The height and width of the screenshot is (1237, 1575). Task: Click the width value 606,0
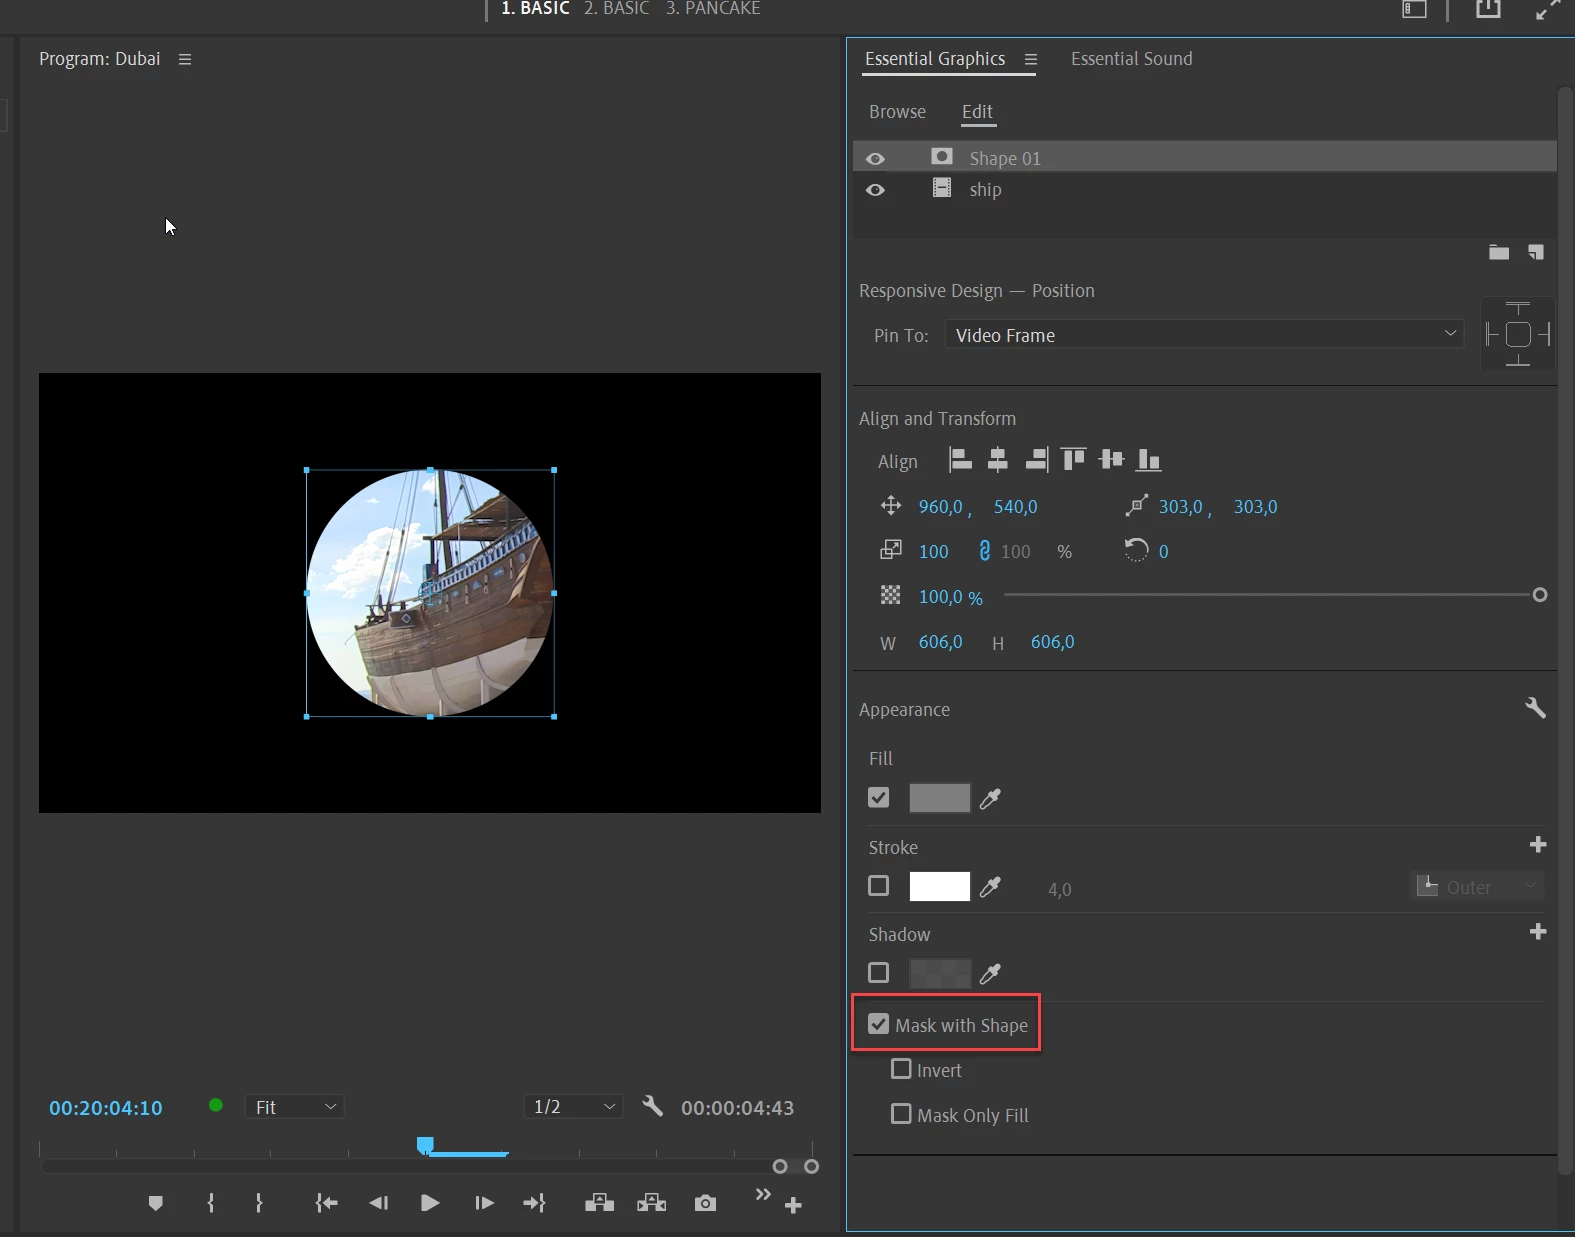click(x=940, y=642)
